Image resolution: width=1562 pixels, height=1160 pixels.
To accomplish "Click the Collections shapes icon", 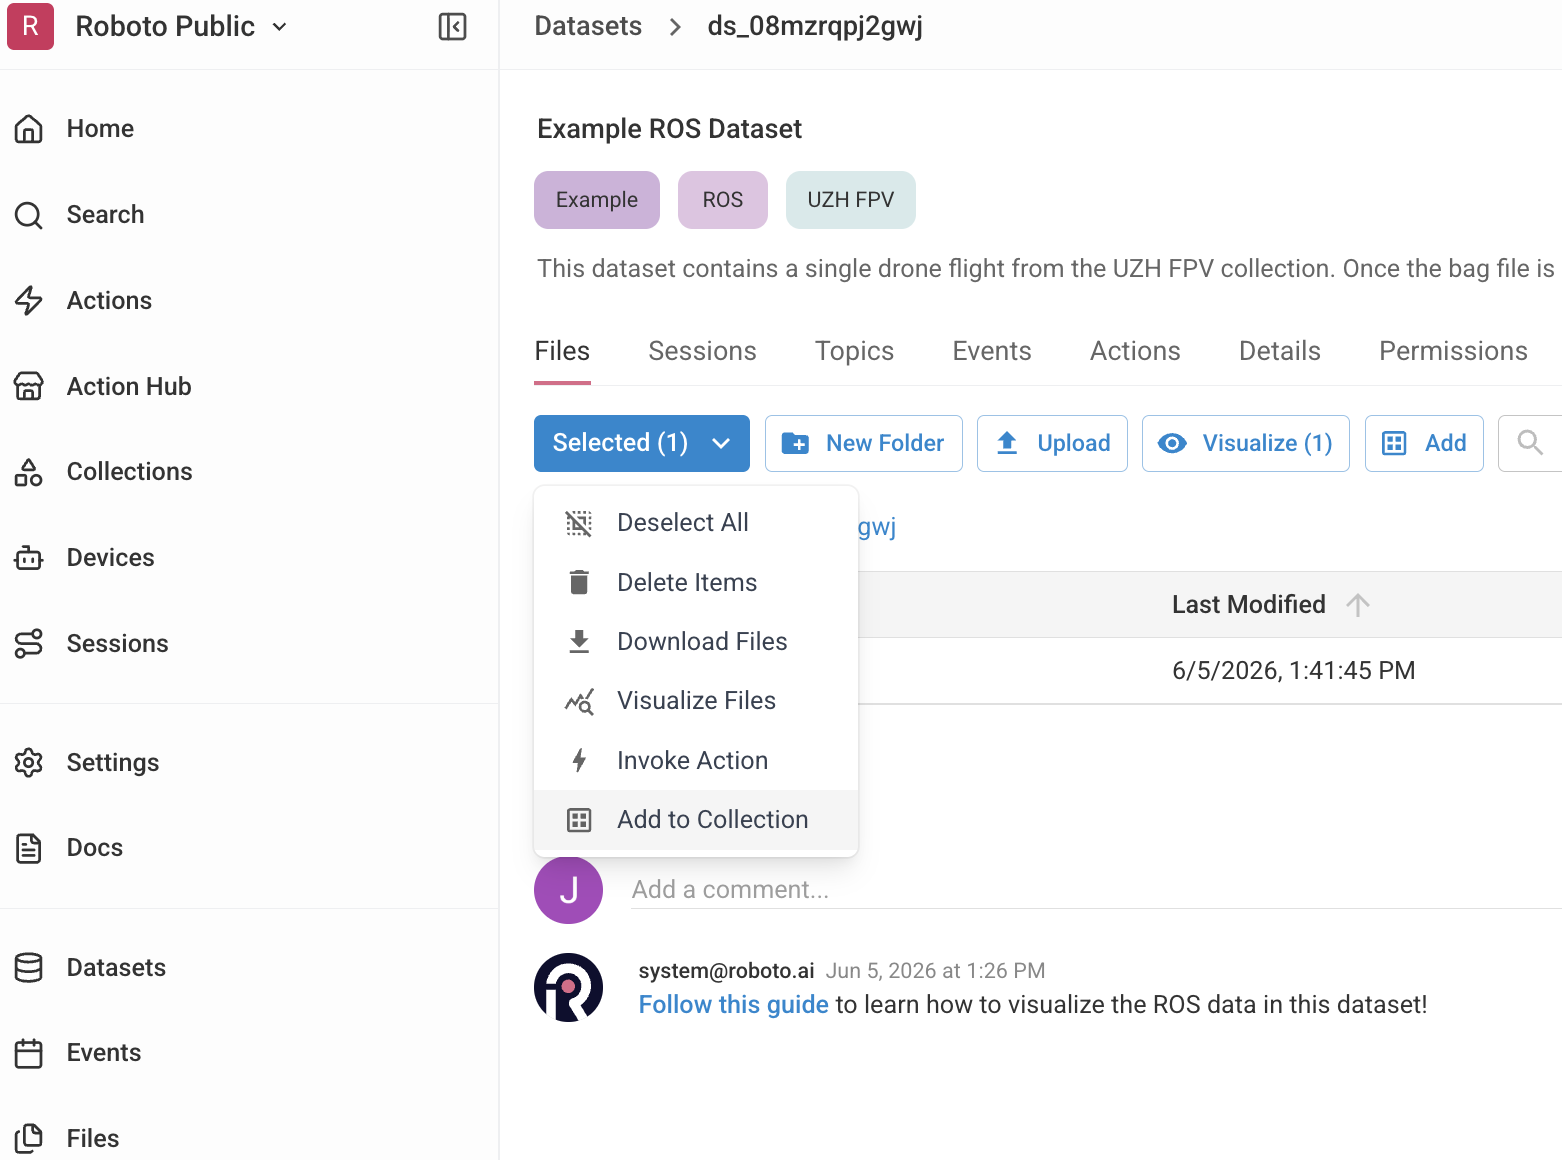I will coord(29,472).
